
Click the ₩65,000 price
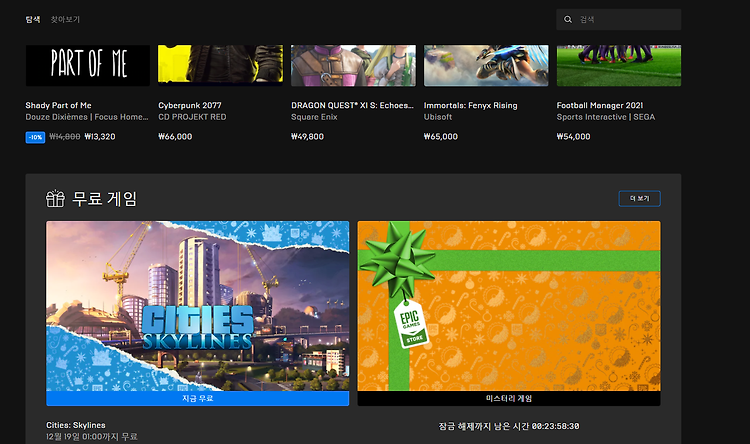(441, 137)
